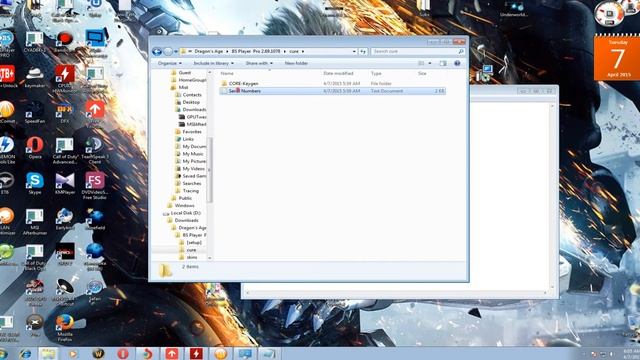Image resolution: width=640 pixels, height=360 pixels.
Task: Open Internet Explorer from taskbar
Action: pyautogui.click(x=25, y=353)
